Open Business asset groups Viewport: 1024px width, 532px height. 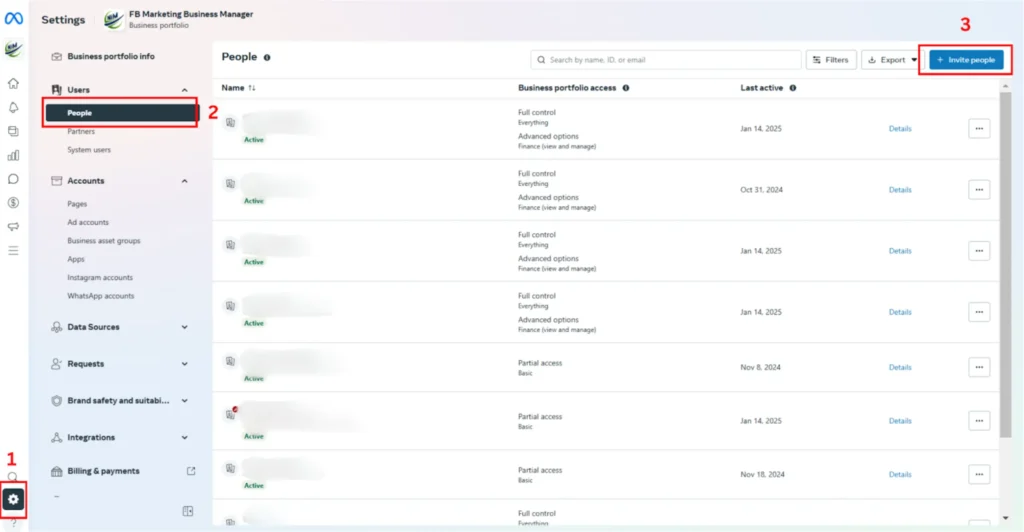coord(104,240)
